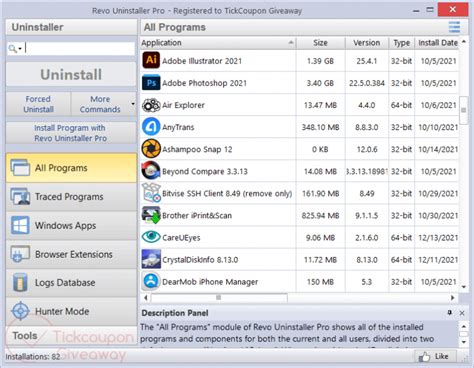Click the Forced Uninstall button
The height and width of the screenshot is (368, 474).
point(38,104)
